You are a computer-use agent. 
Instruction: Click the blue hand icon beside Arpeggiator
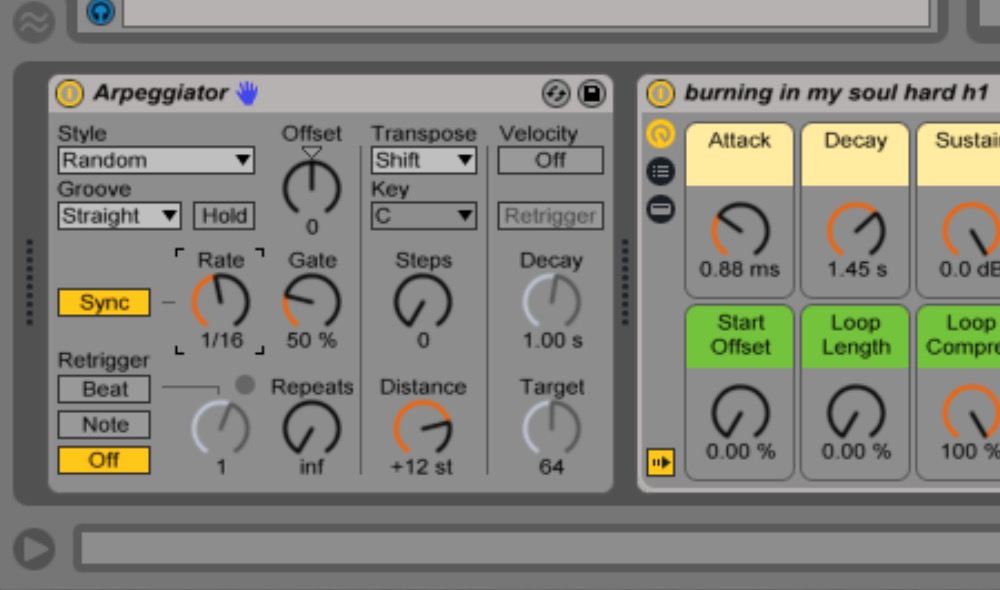247,93
